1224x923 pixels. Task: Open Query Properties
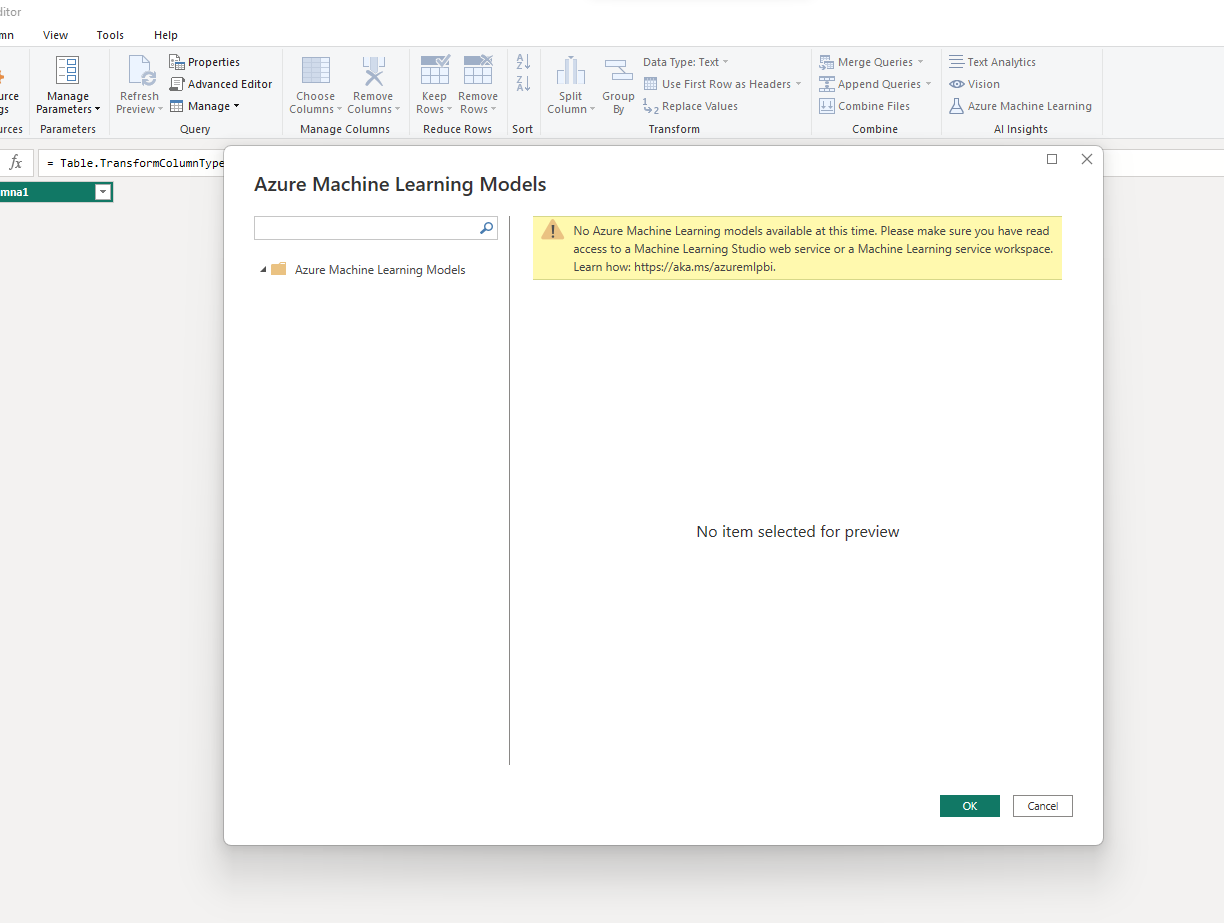point(205,62)
